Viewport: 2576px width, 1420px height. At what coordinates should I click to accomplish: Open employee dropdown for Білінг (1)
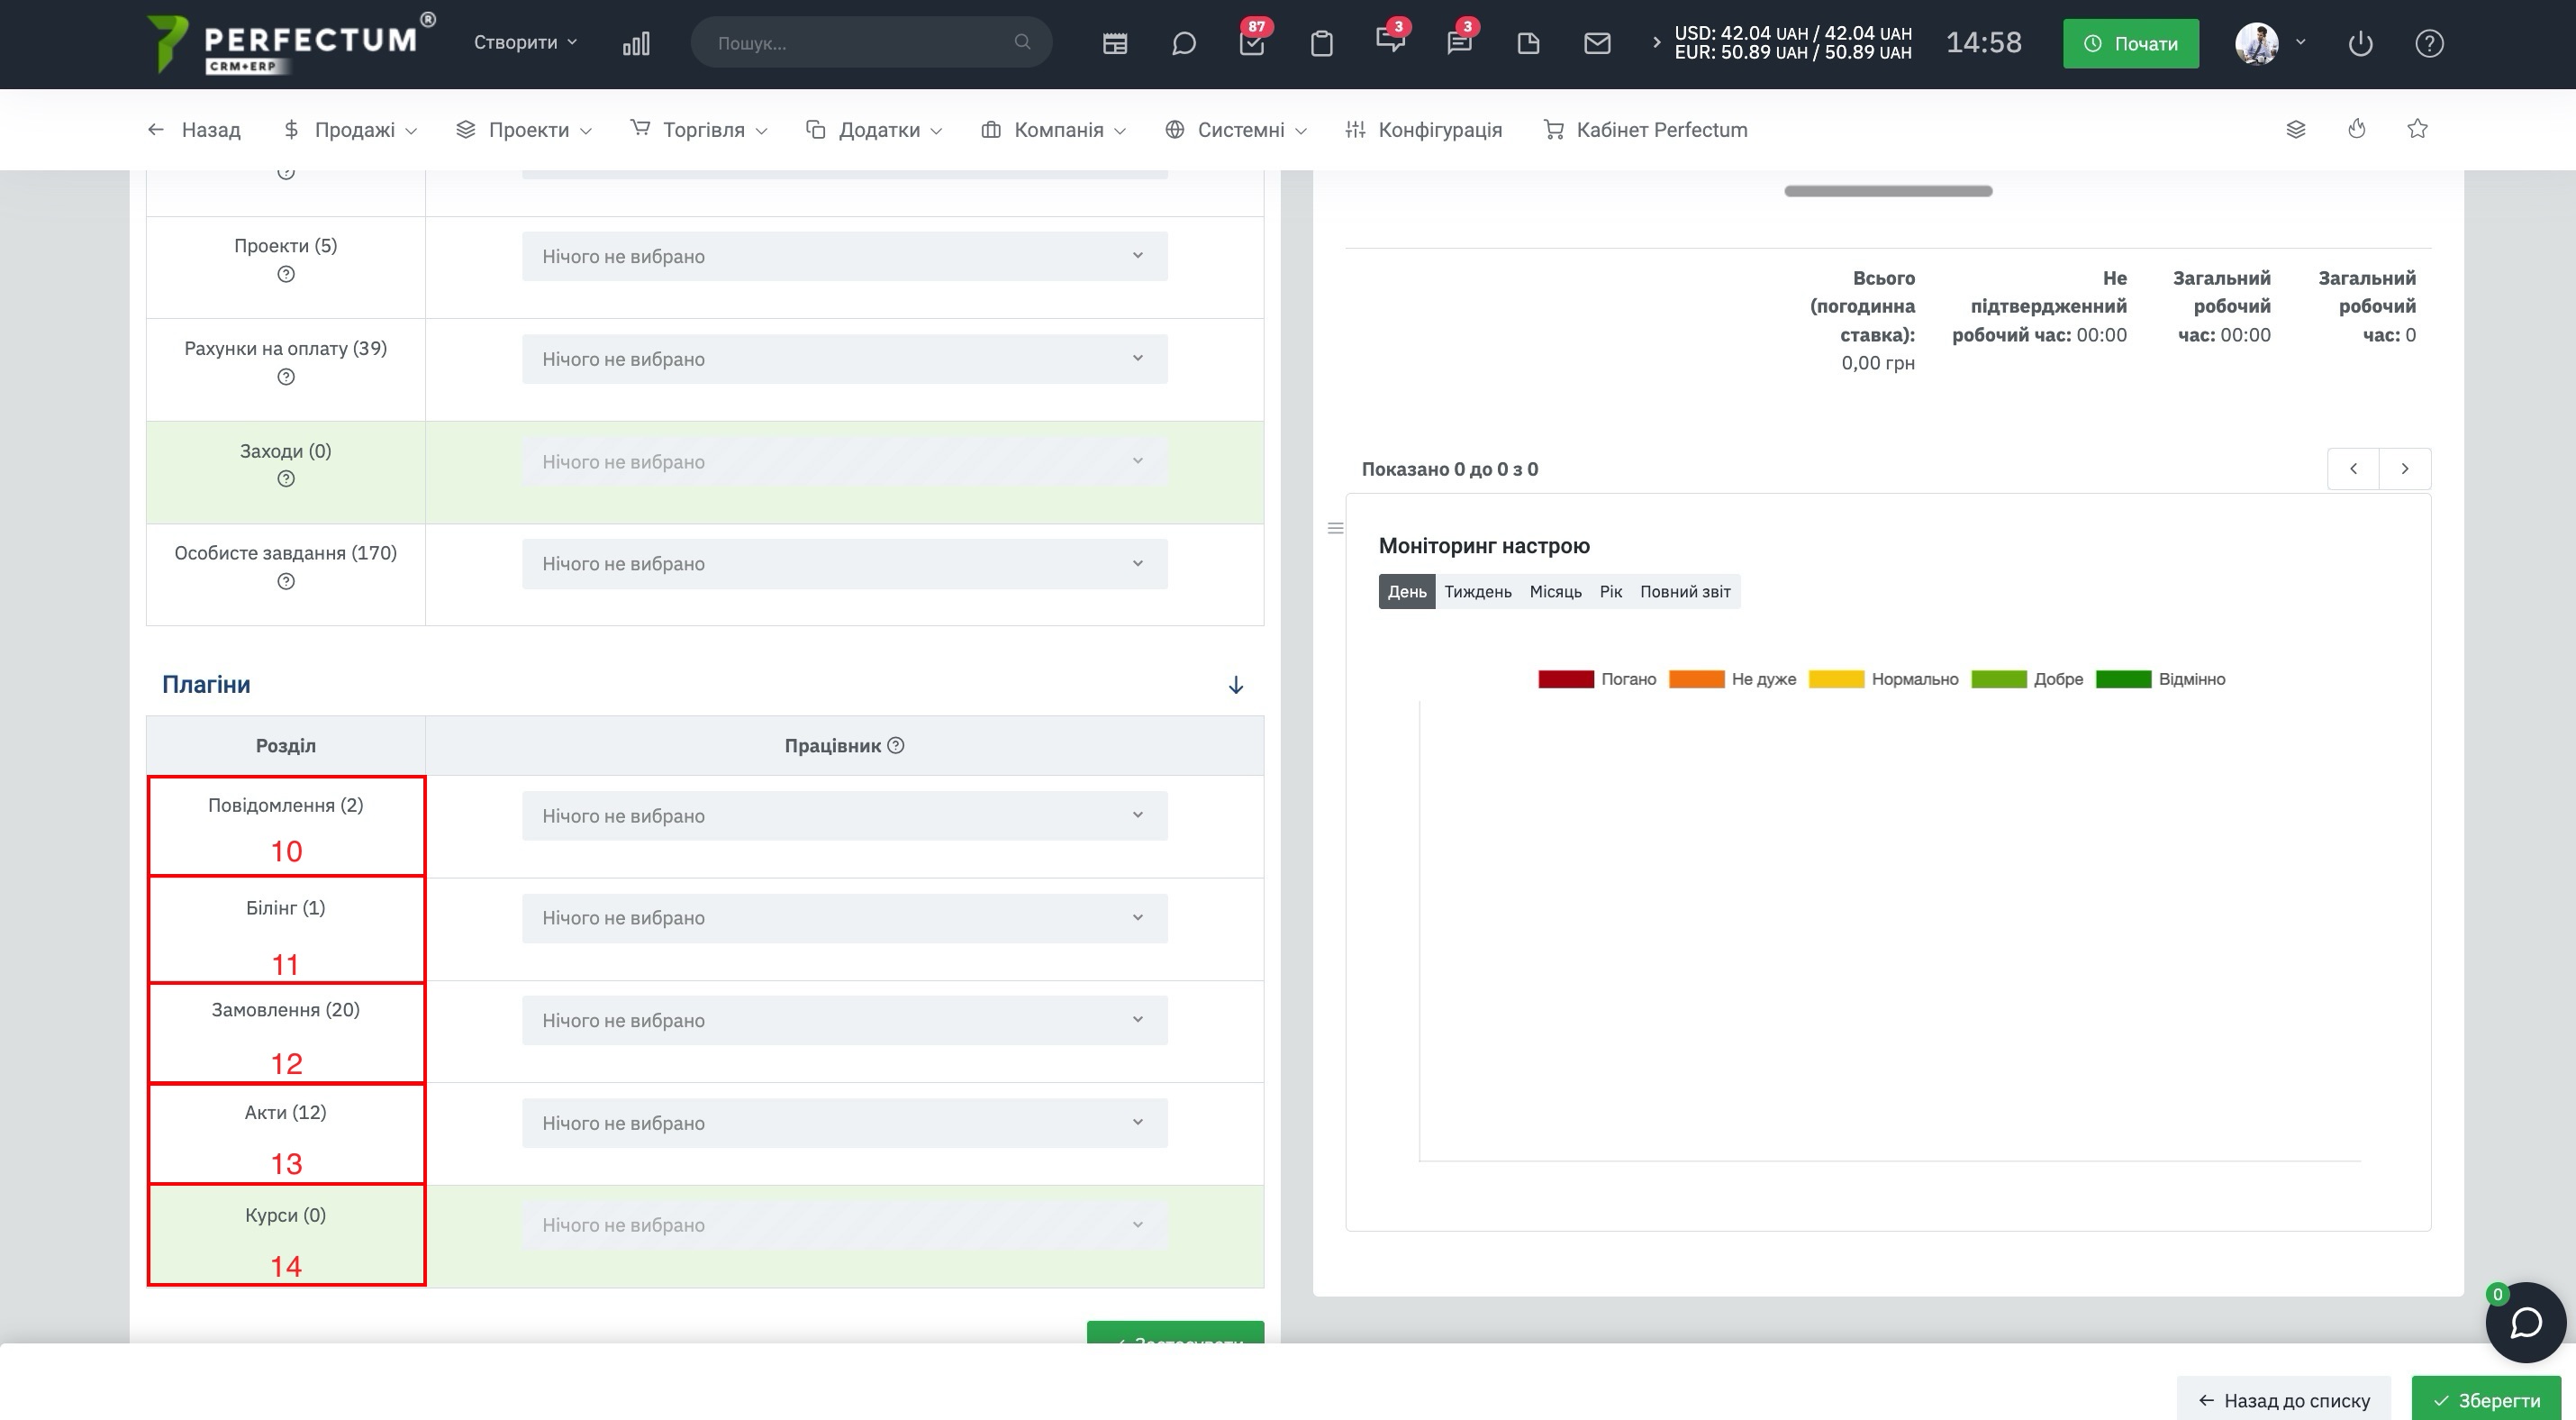pyautogui.click(x=844, y=918)
